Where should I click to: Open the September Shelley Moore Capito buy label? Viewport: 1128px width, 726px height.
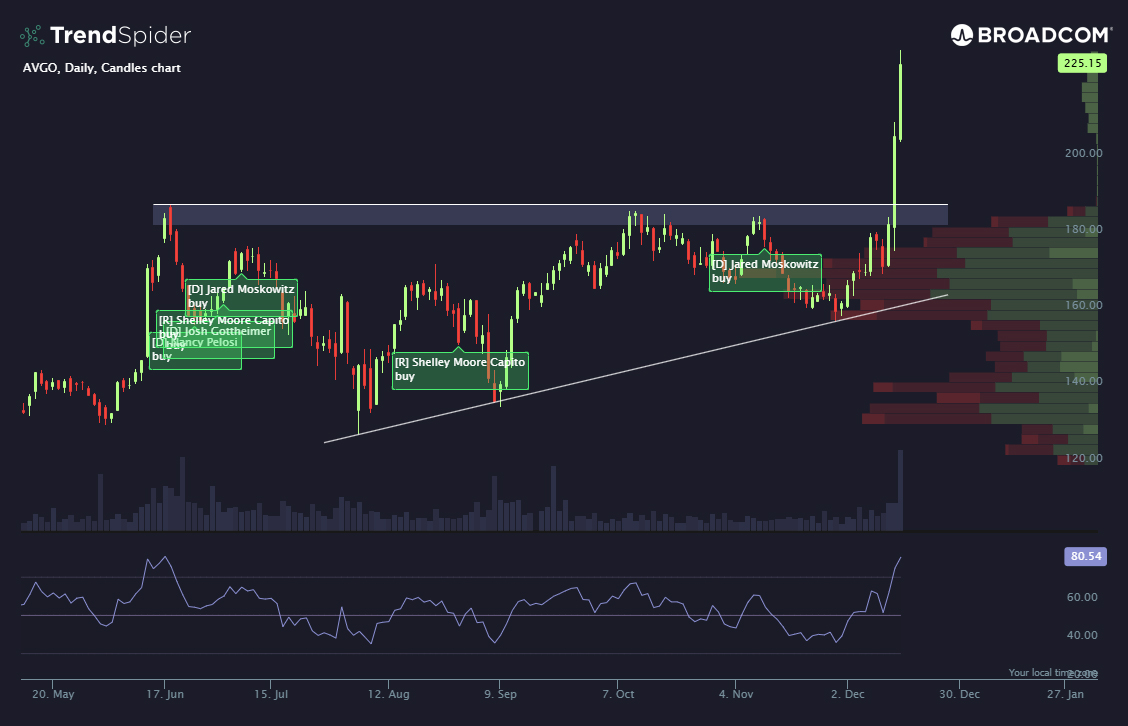[x=460, y=371]
